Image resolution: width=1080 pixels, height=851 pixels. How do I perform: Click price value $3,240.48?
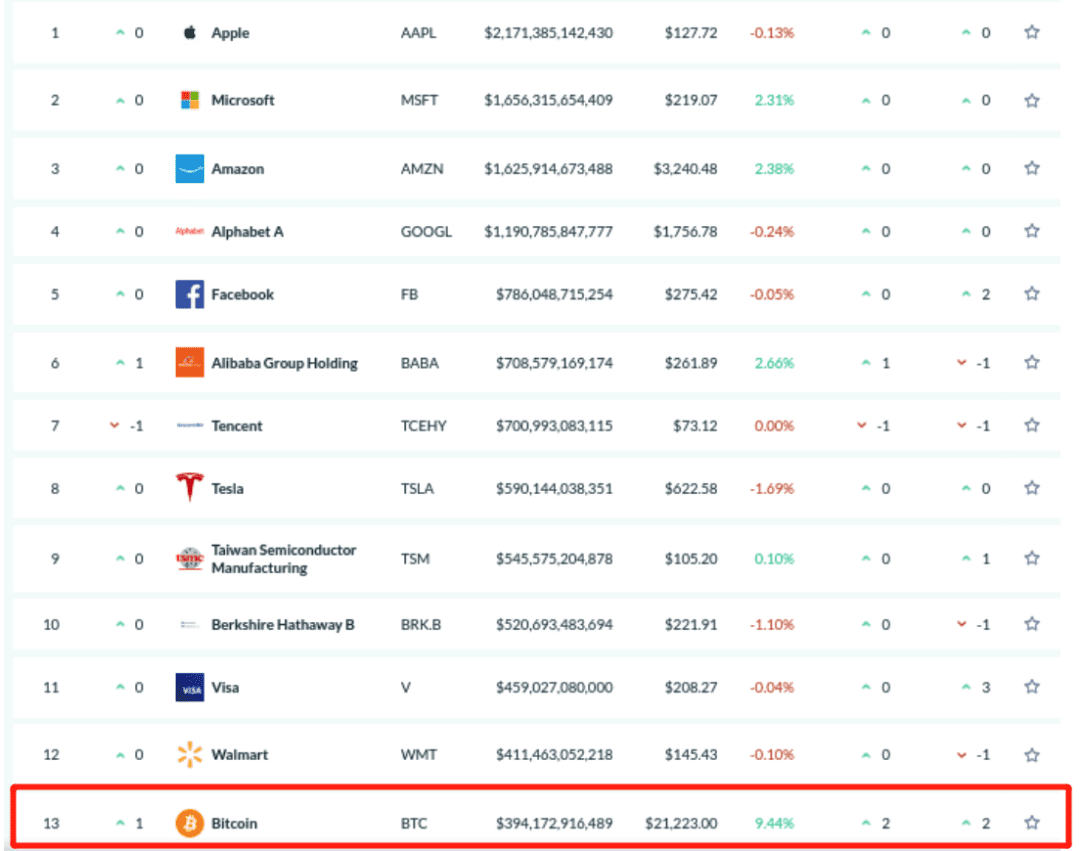pos(685,169)
